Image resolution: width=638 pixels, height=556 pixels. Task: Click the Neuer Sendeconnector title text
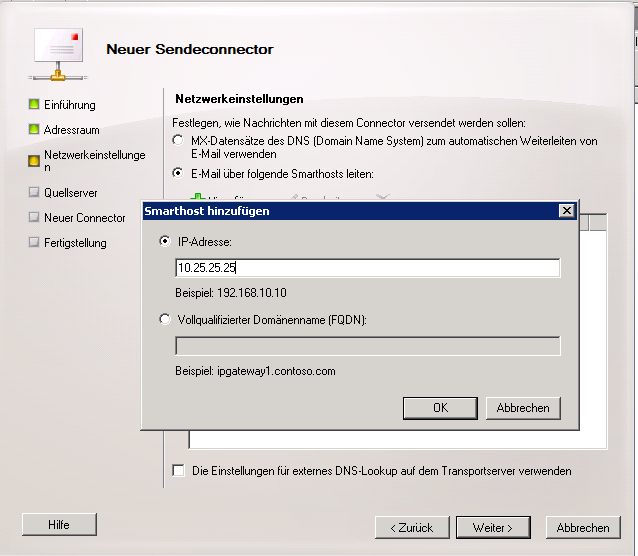[x=190, y=49]
